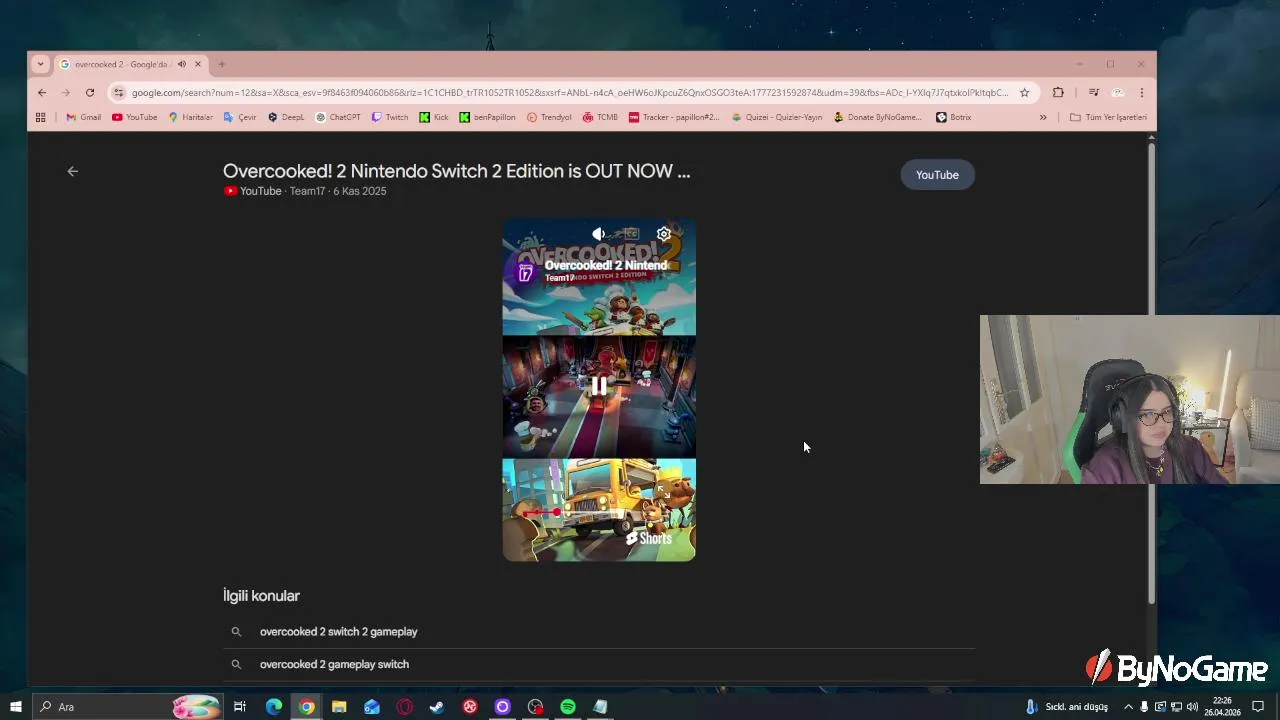Open the Windows Start menu
The height and width of the screenshot is (720, 1280).
pos(15,707)
